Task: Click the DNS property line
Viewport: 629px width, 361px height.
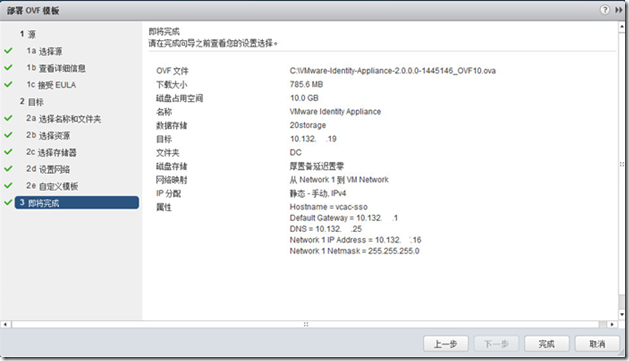Action: click(x=325, y=229)
